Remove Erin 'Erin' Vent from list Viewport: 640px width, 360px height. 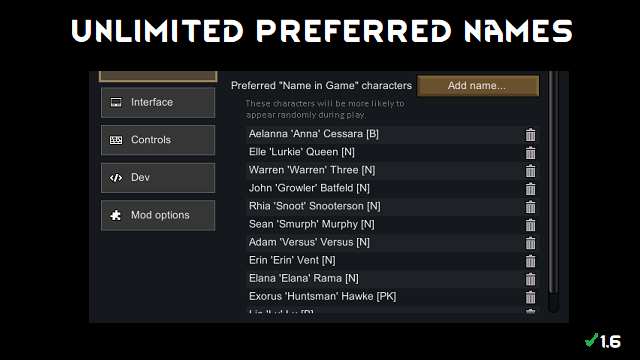[530, 260]
